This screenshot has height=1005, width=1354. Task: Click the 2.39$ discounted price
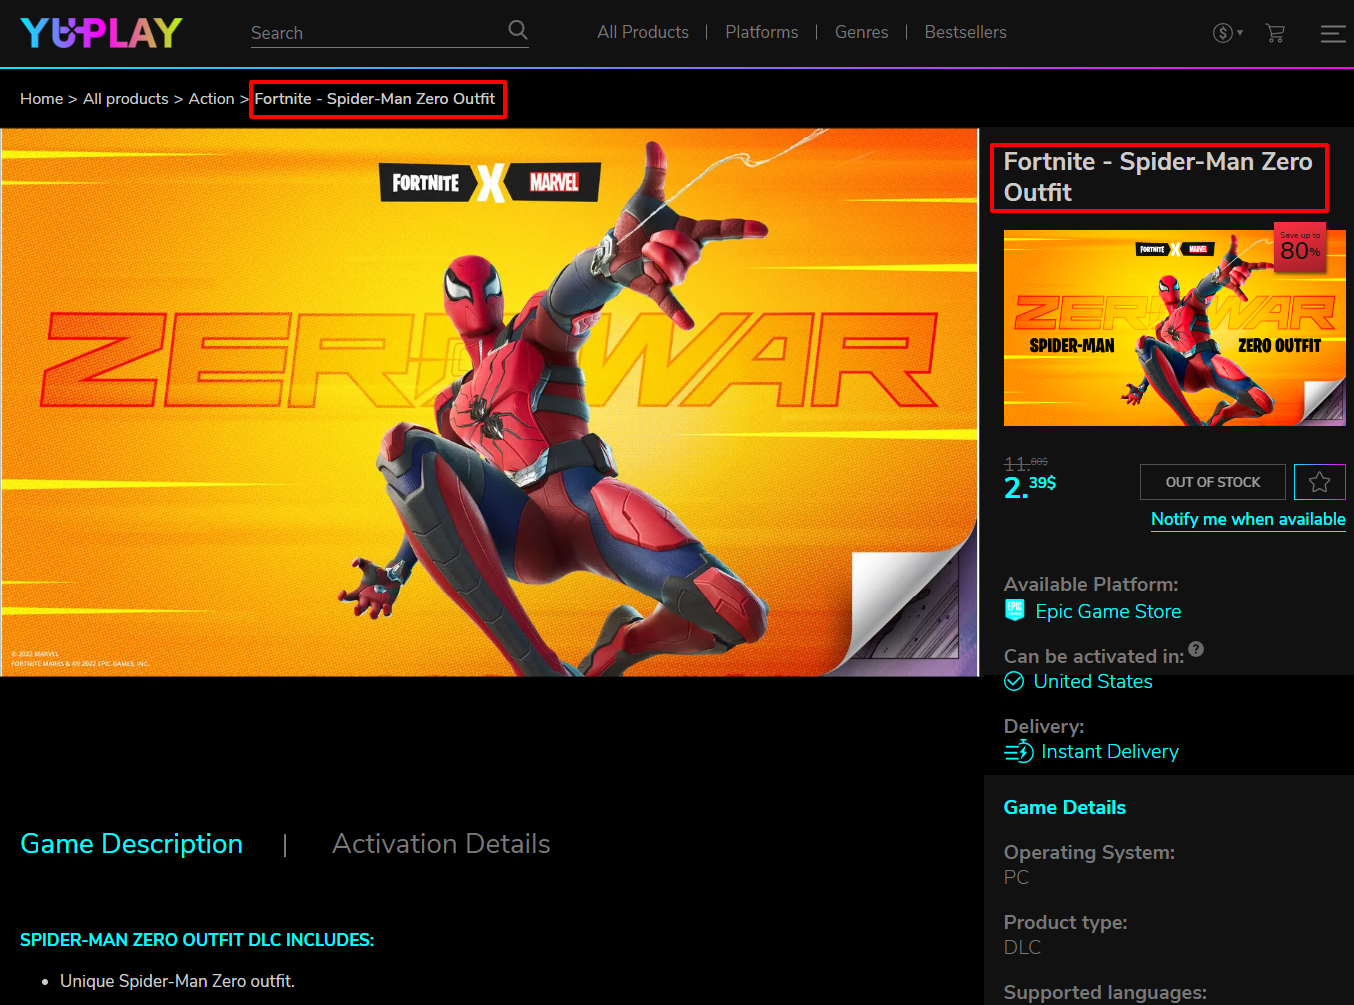[x=1030, y=486]
